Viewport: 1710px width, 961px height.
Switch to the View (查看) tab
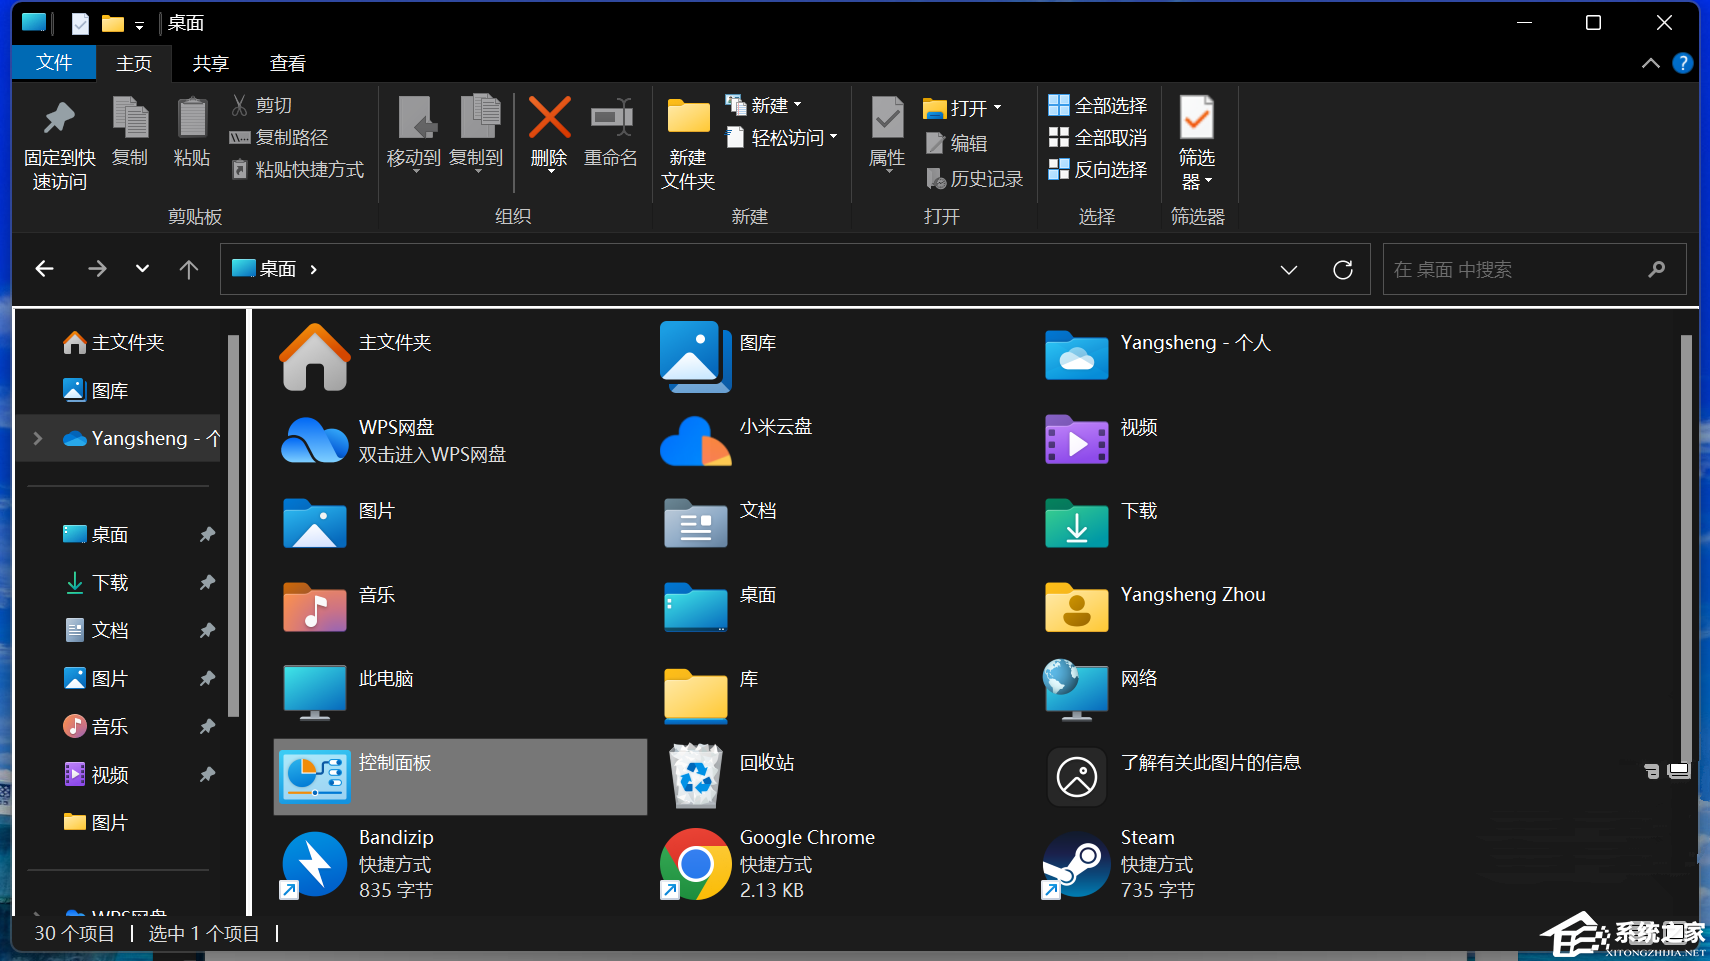click(288, 63)
